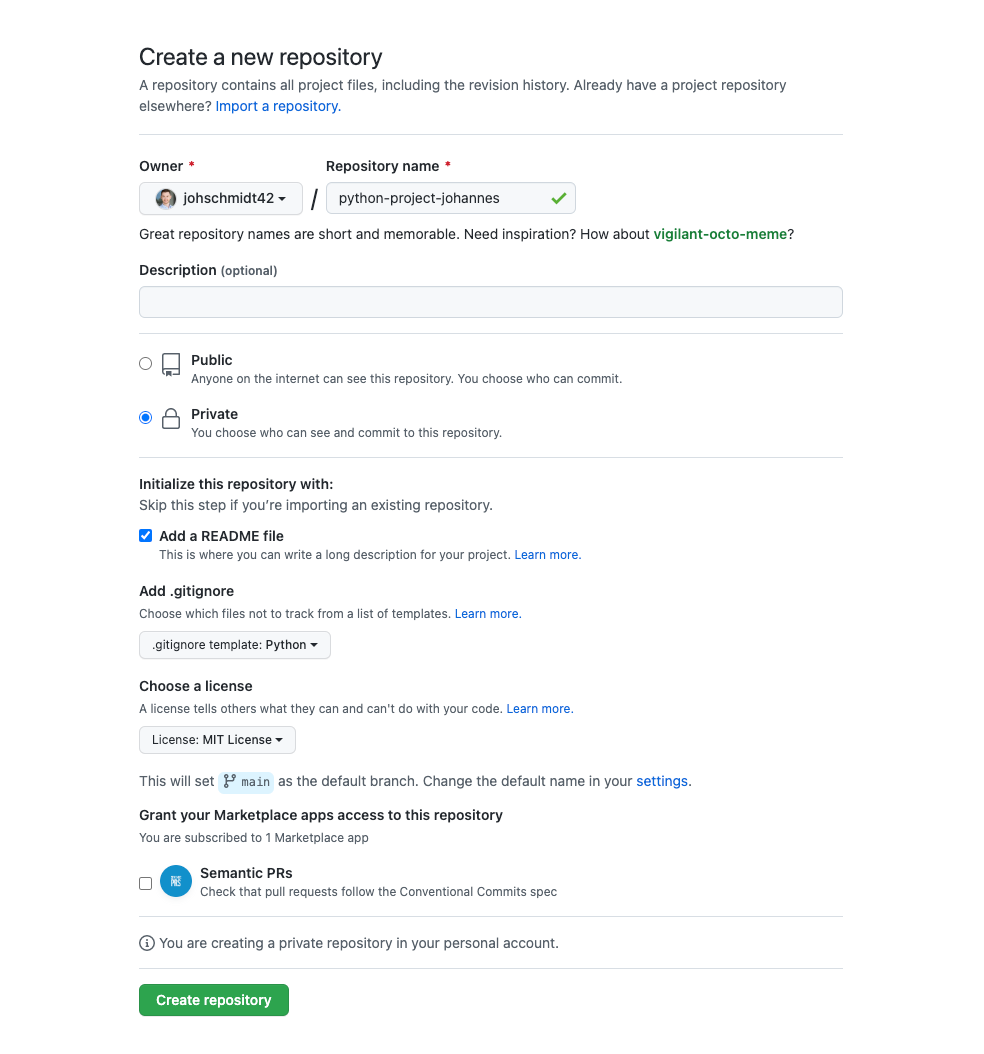Click the info icon near private notice
Image resolution: width=984 pixels, height=1054 pixels.
(x=147, y=943)
